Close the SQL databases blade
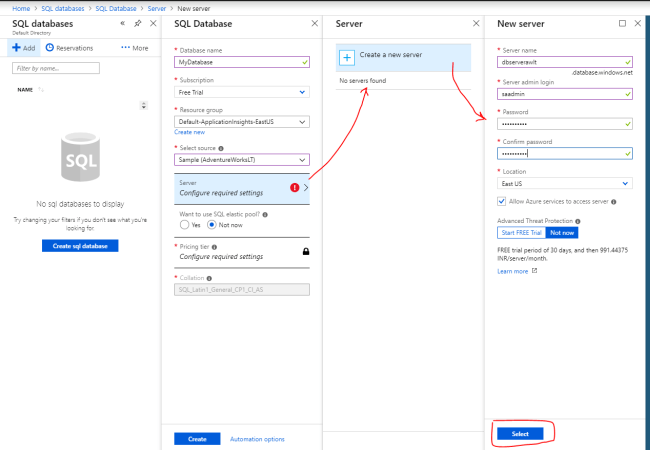 (153, 23)
